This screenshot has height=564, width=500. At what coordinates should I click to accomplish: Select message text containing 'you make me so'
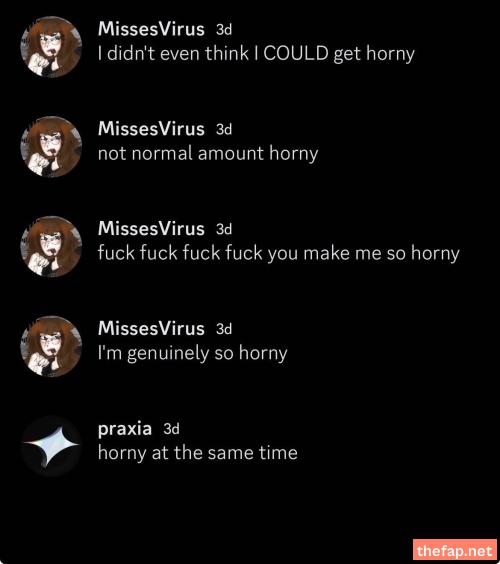[x=279, y=254]
